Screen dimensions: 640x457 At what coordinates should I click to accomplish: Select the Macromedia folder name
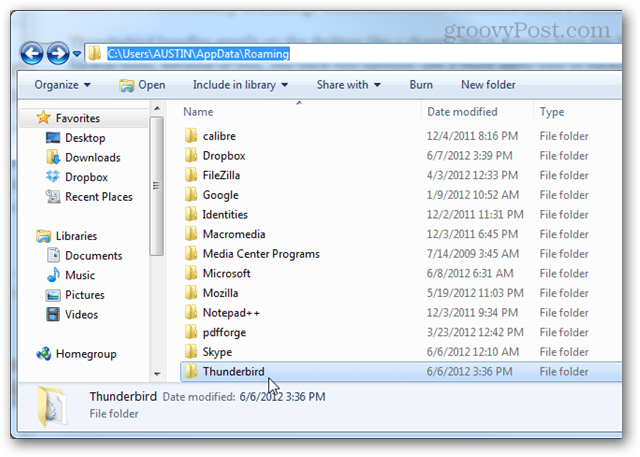pos(234,234)
